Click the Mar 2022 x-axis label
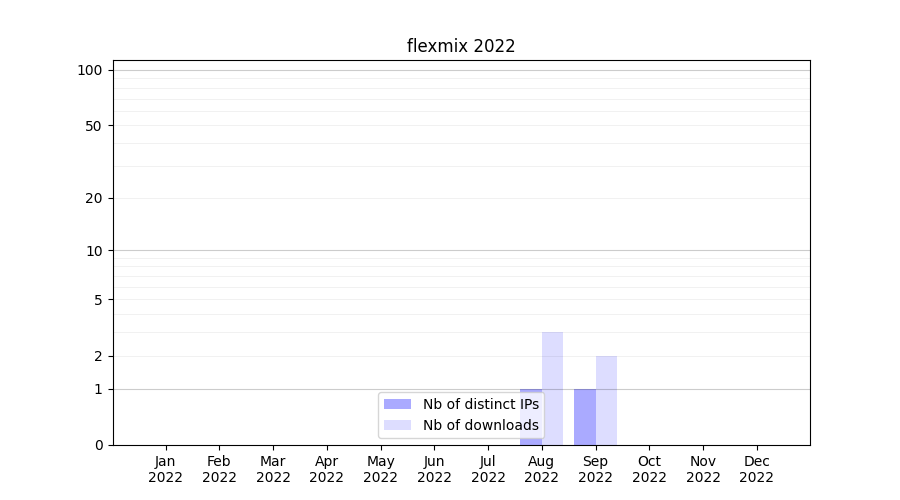This screenshot has width=900, height=500. (x=273, y=469)
